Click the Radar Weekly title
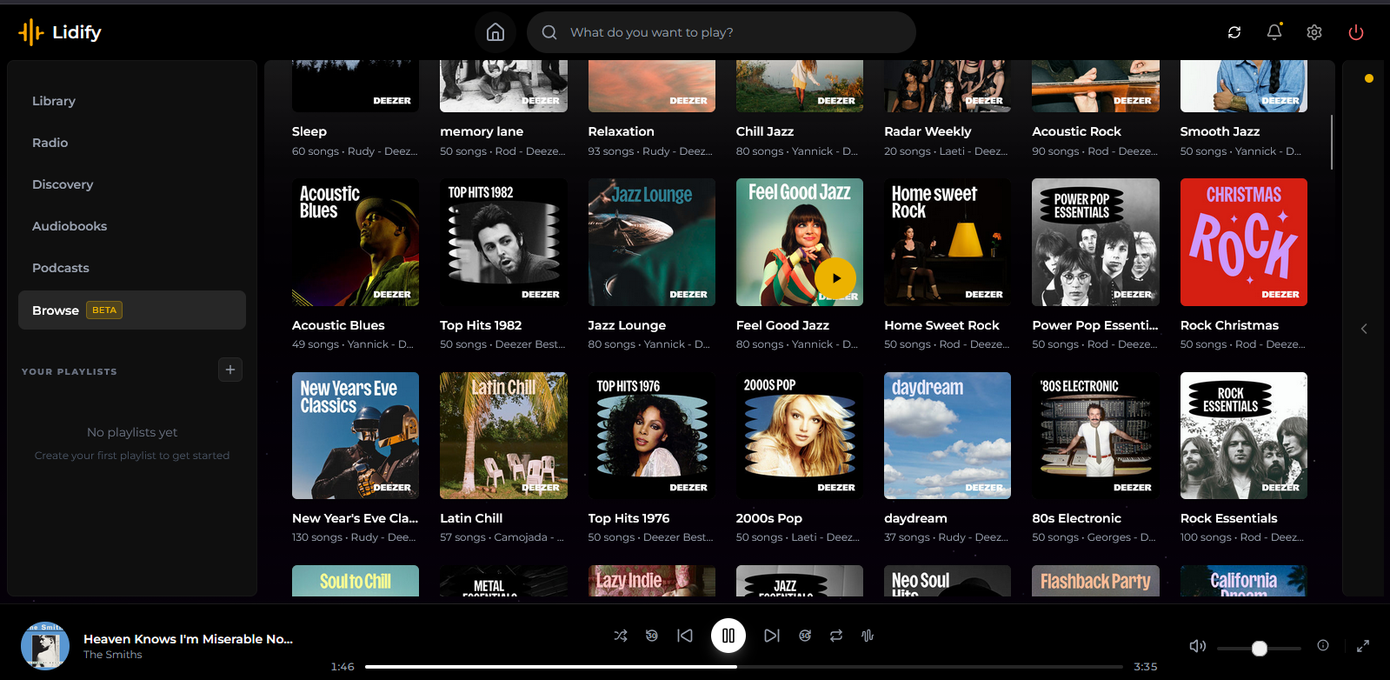Viewport: 1390px width, 680px height. [928, 131]
